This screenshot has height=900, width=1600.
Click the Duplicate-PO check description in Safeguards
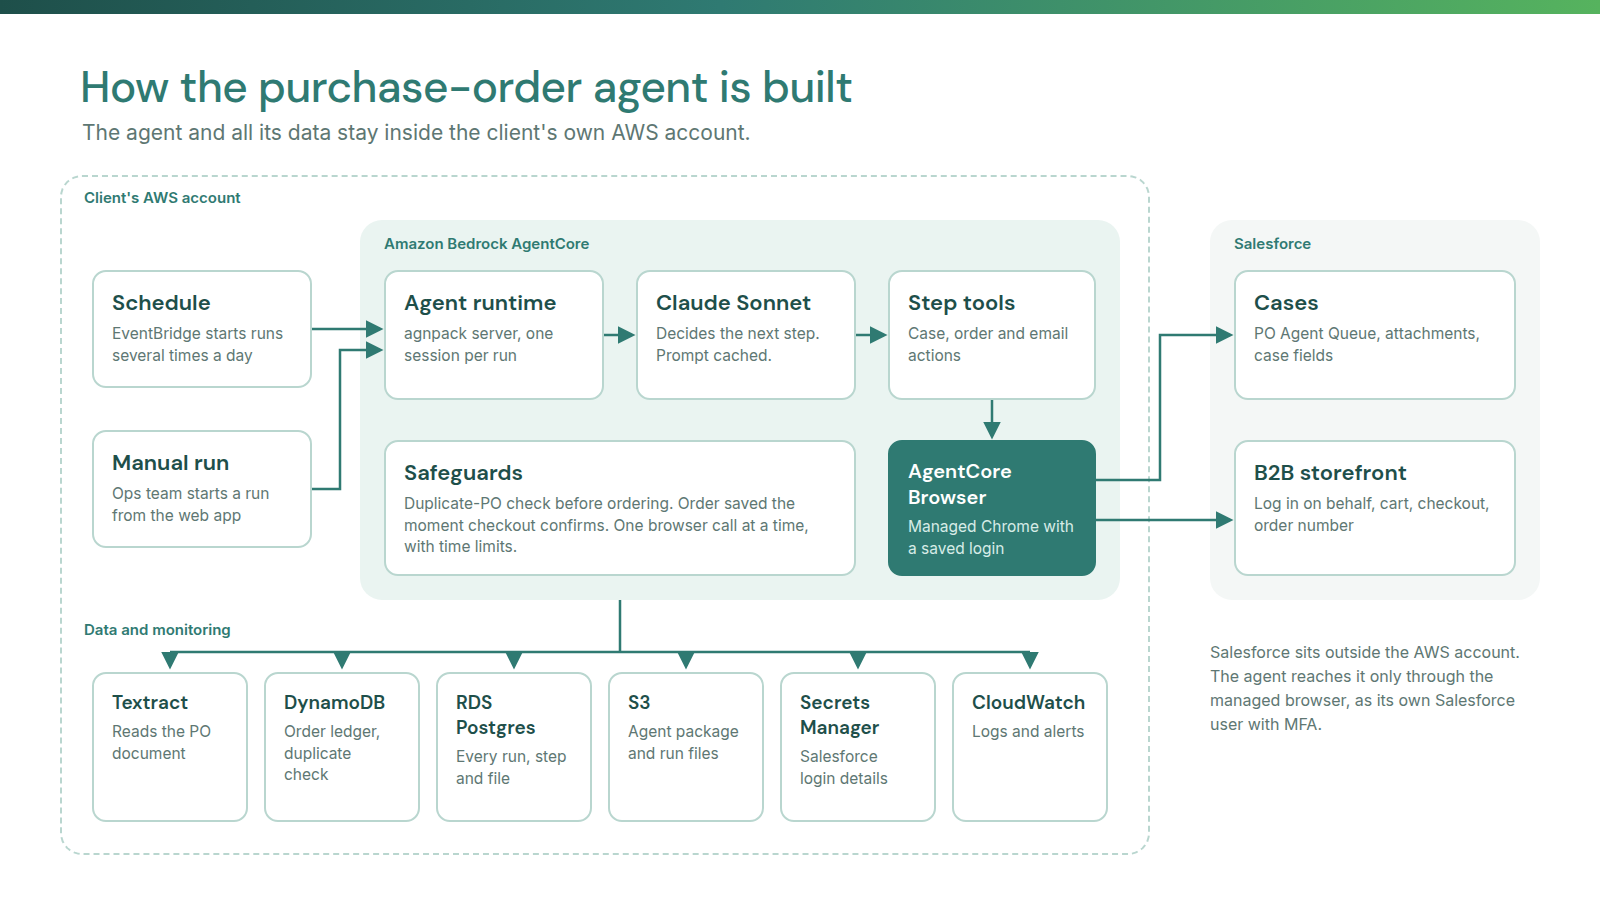(x=606, y=525)
